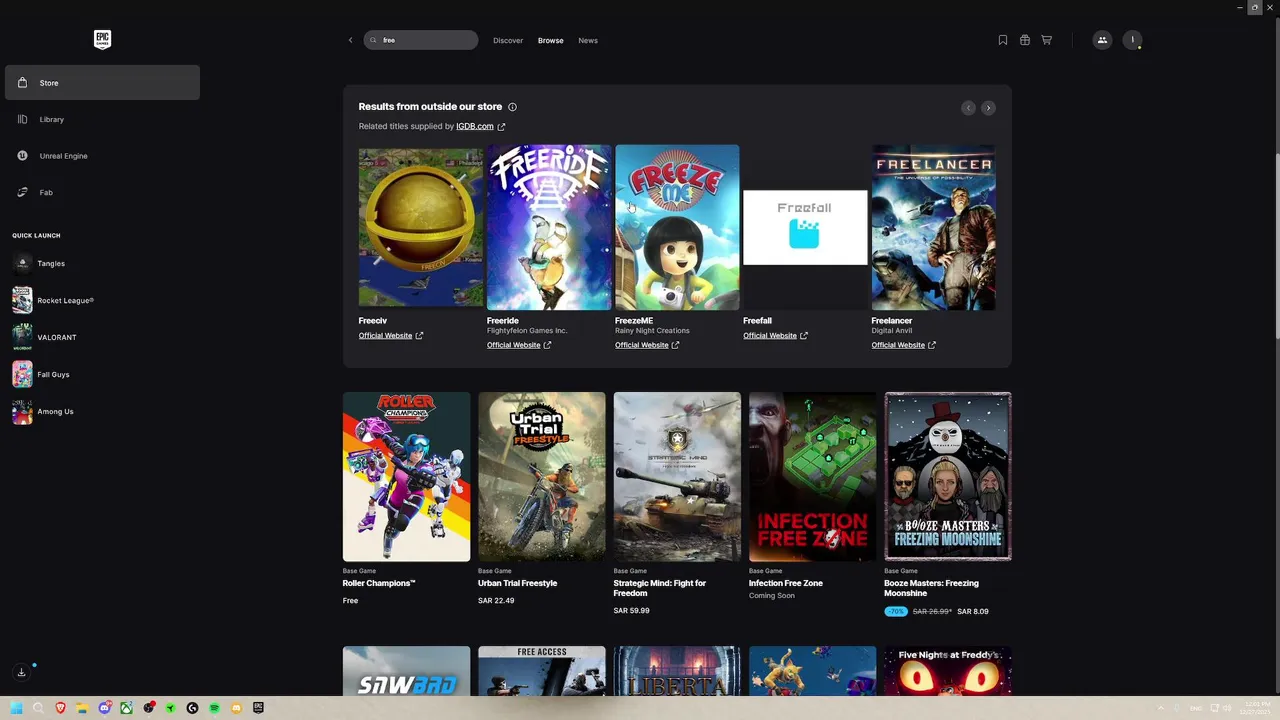Open the Downloads icon at the sidebar bottom

tap(21, 672)
